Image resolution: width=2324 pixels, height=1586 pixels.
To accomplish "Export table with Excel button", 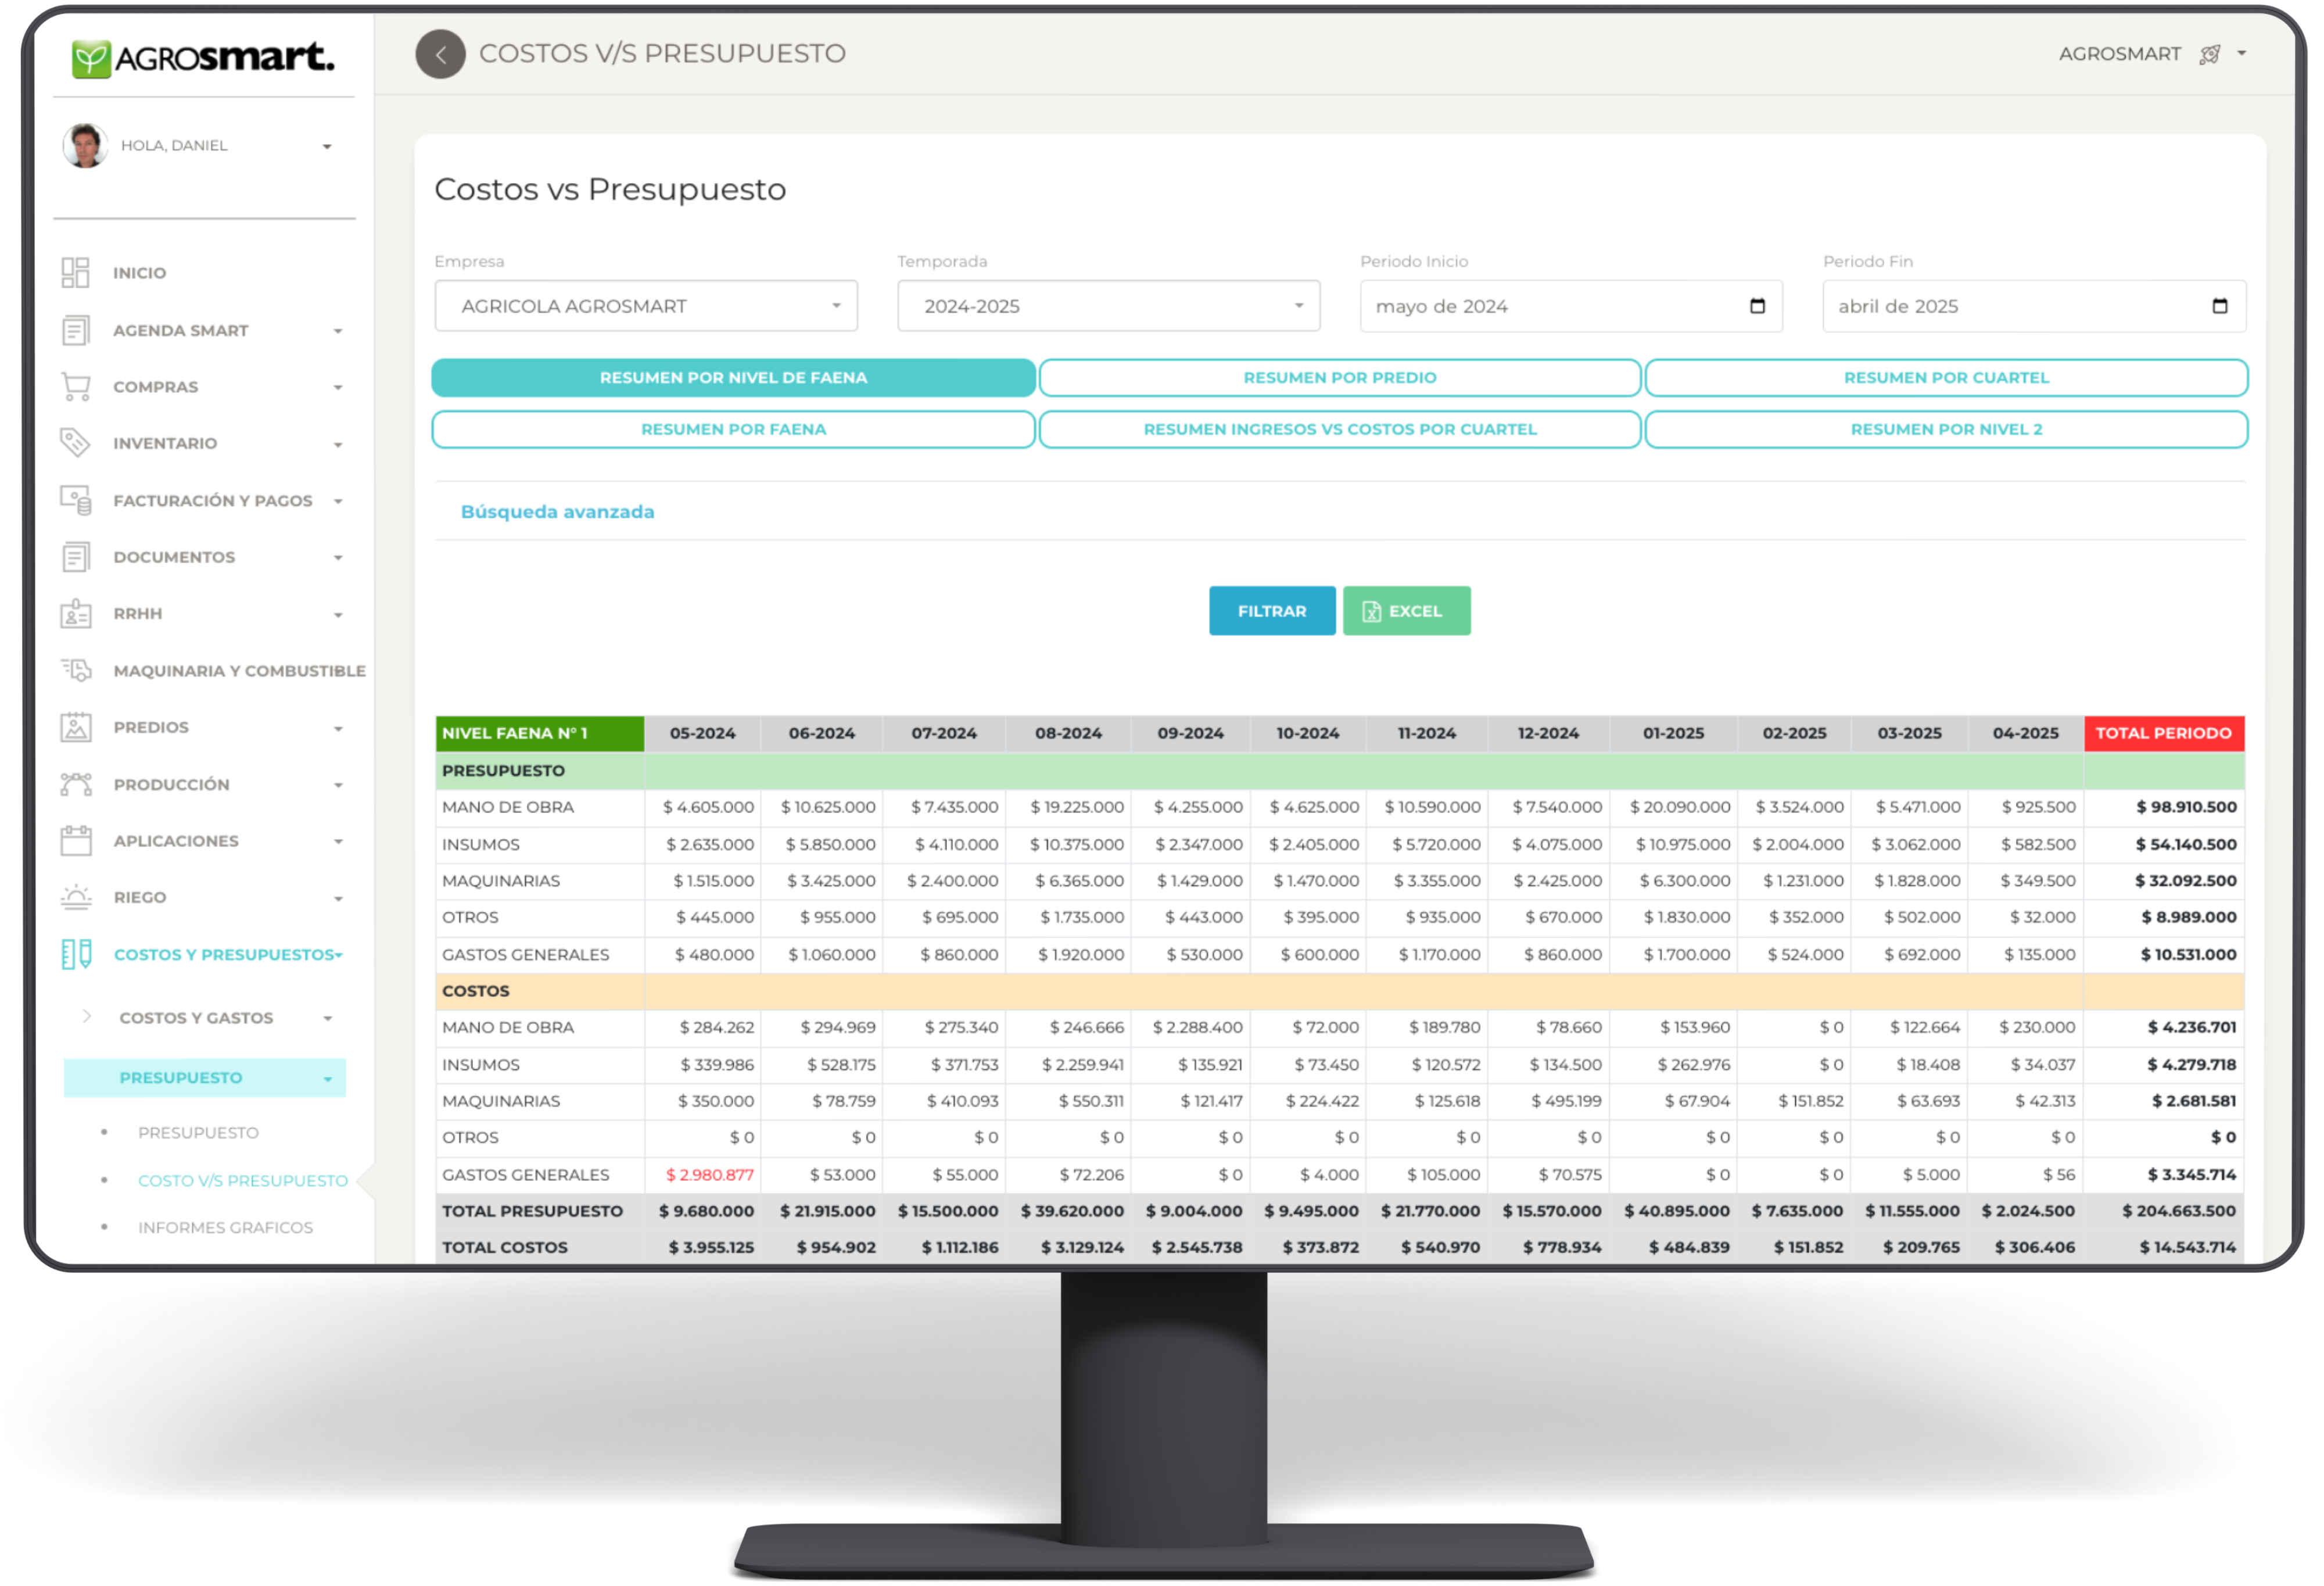I will pos(1406,611).
